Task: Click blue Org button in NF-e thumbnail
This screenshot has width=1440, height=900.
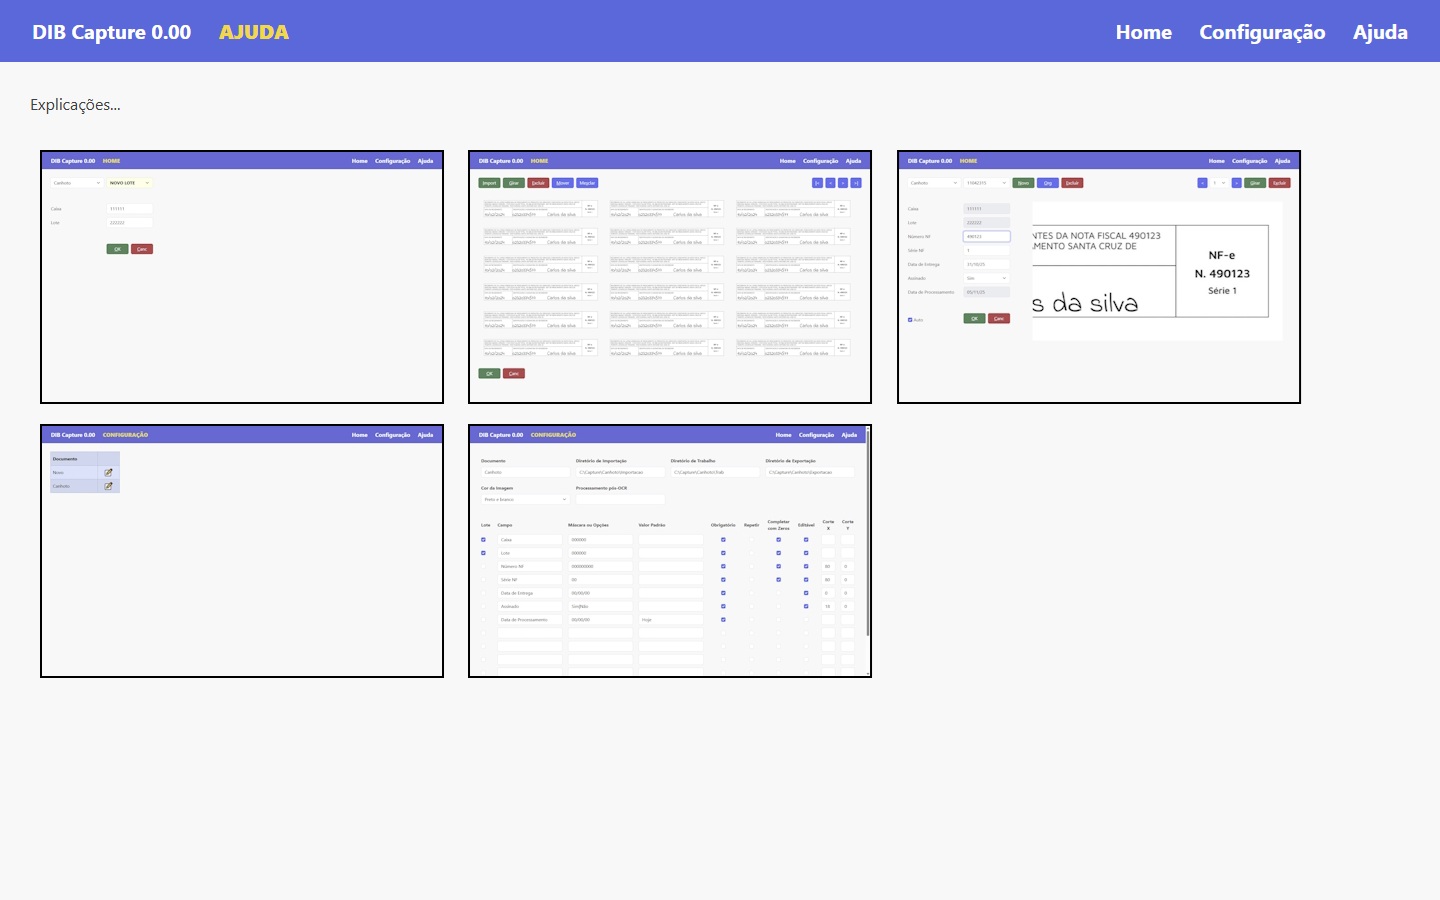Action: coord(1047,183)
